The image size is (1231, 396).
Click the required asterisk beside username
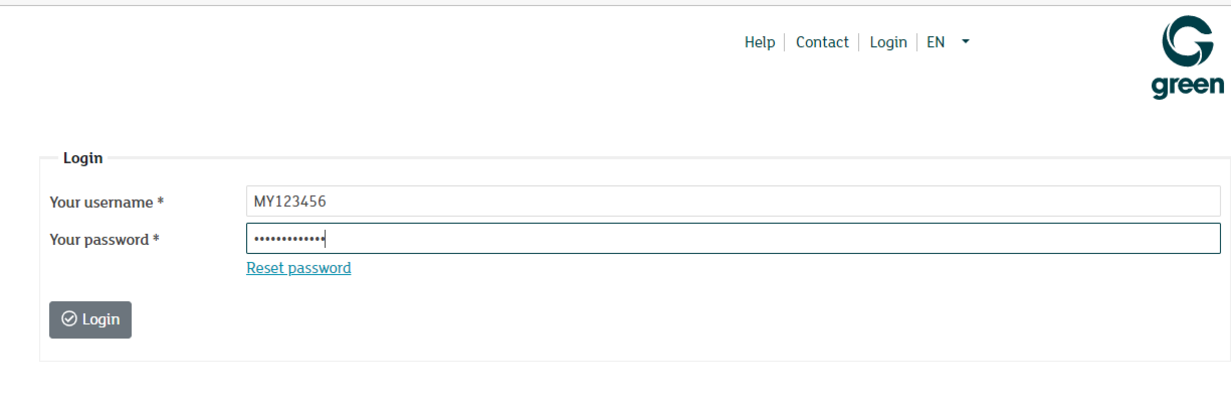[x=160, y=201]
